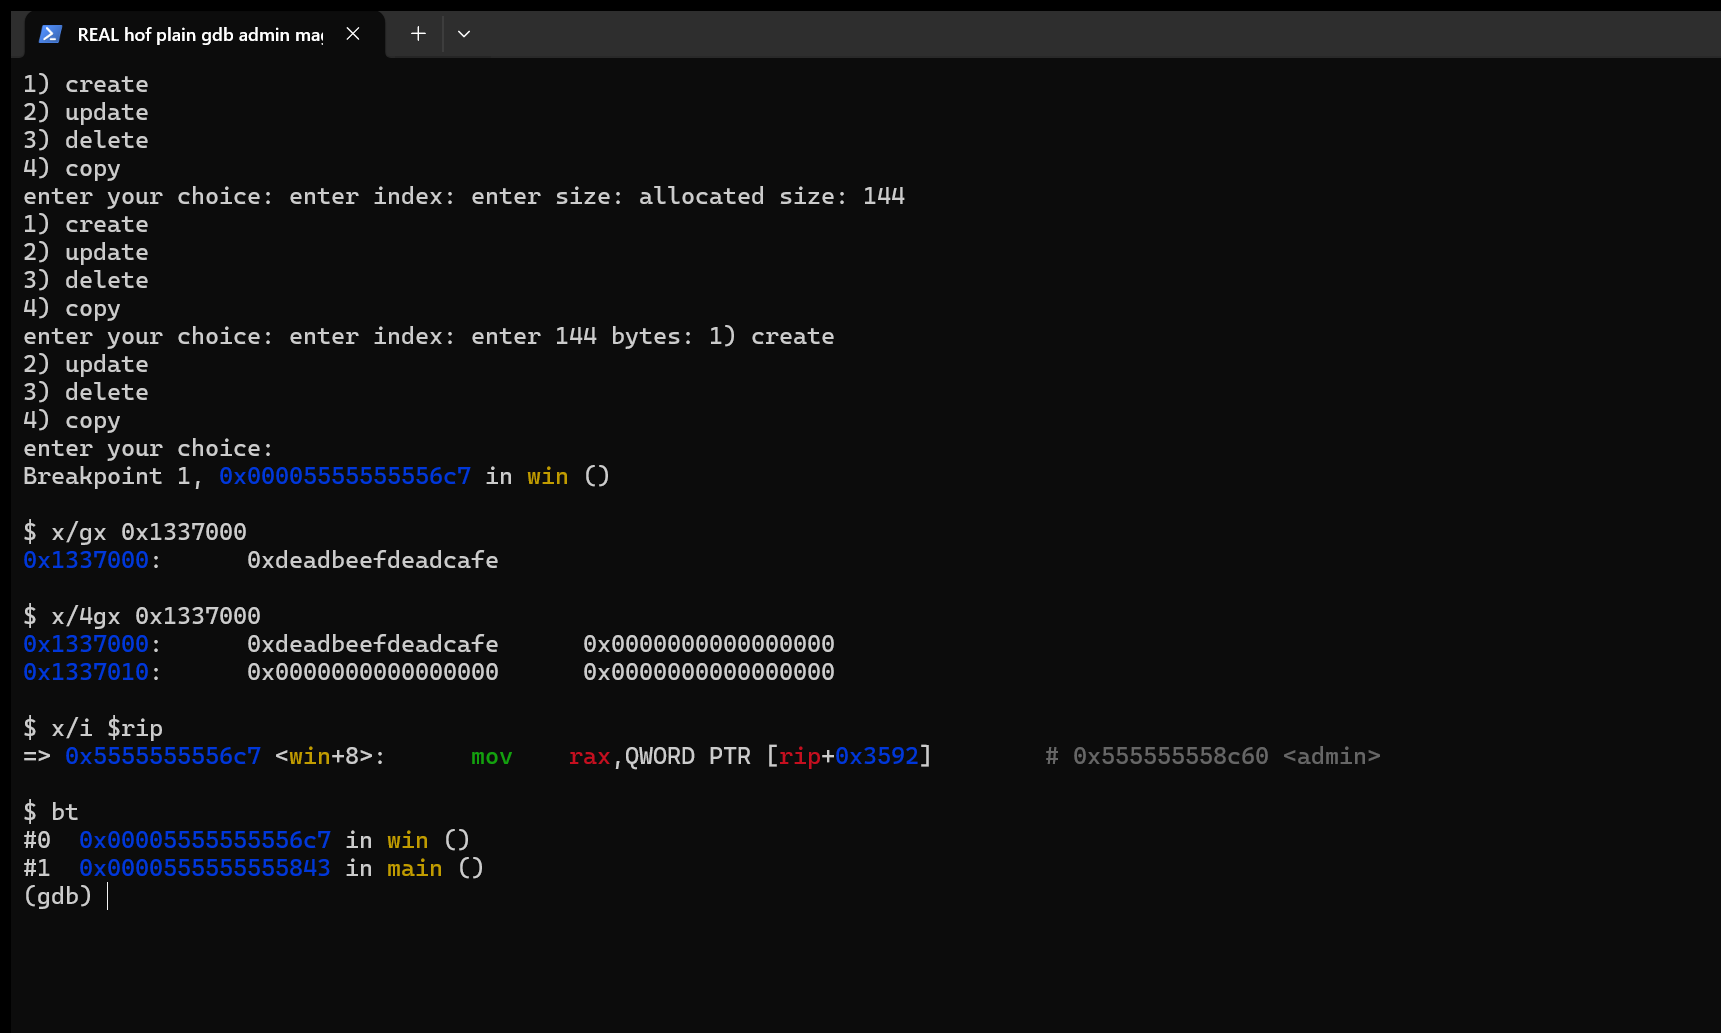Click the value 0xdeadbeefdeadcafe under x/gx command
The image size is (1721, 1033).
click(373, 560)
